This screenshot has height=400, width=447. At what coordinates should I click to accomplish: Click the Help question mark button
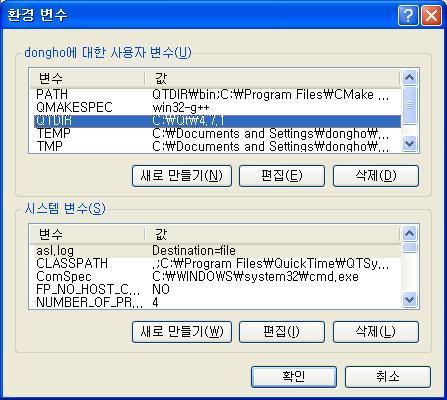click(x=408, y=15)
